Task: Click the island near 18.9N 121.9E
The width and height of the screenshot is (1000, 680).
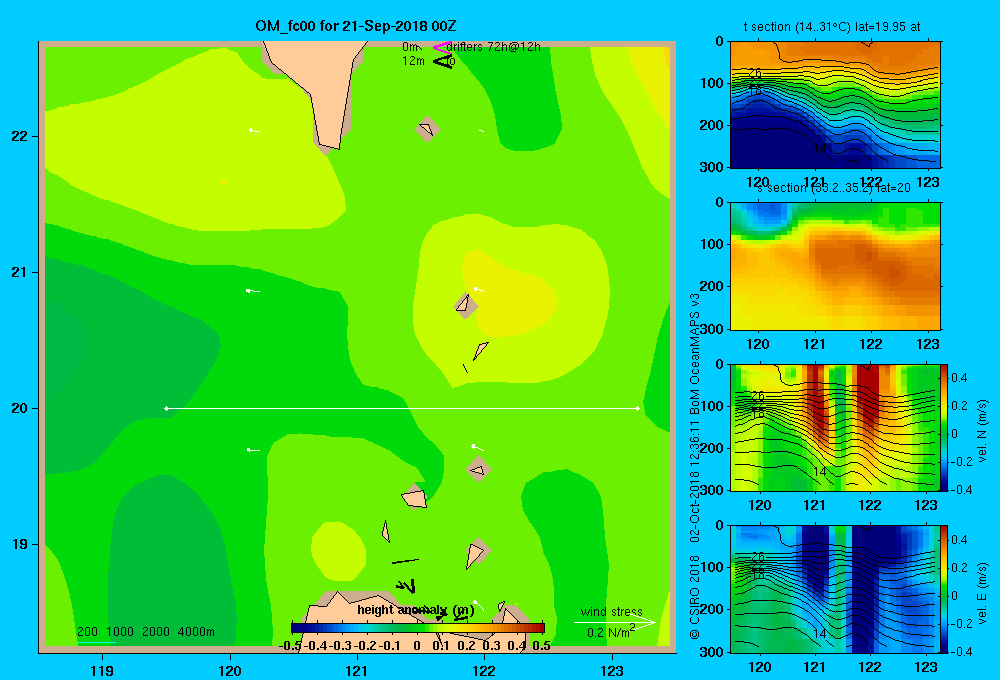Action: click(x=476, y=553)
